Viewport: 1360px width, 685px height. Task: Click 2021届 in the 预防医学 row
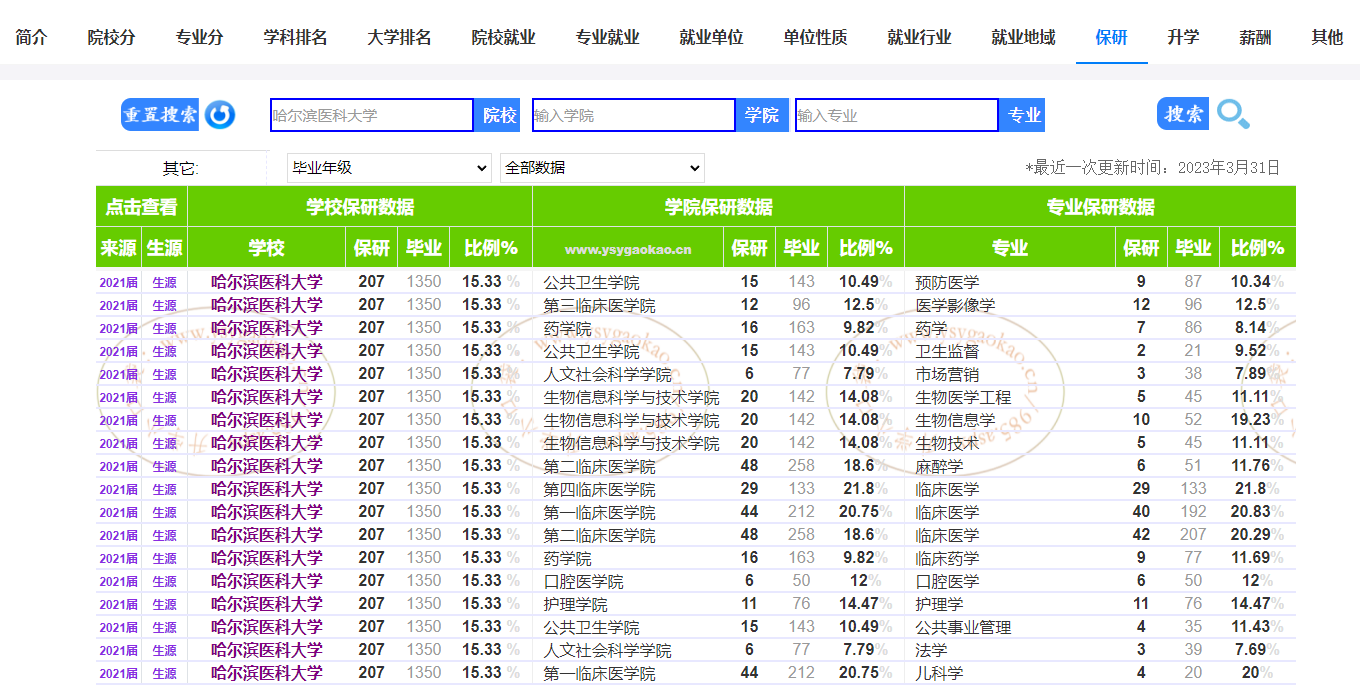point(119,283)
